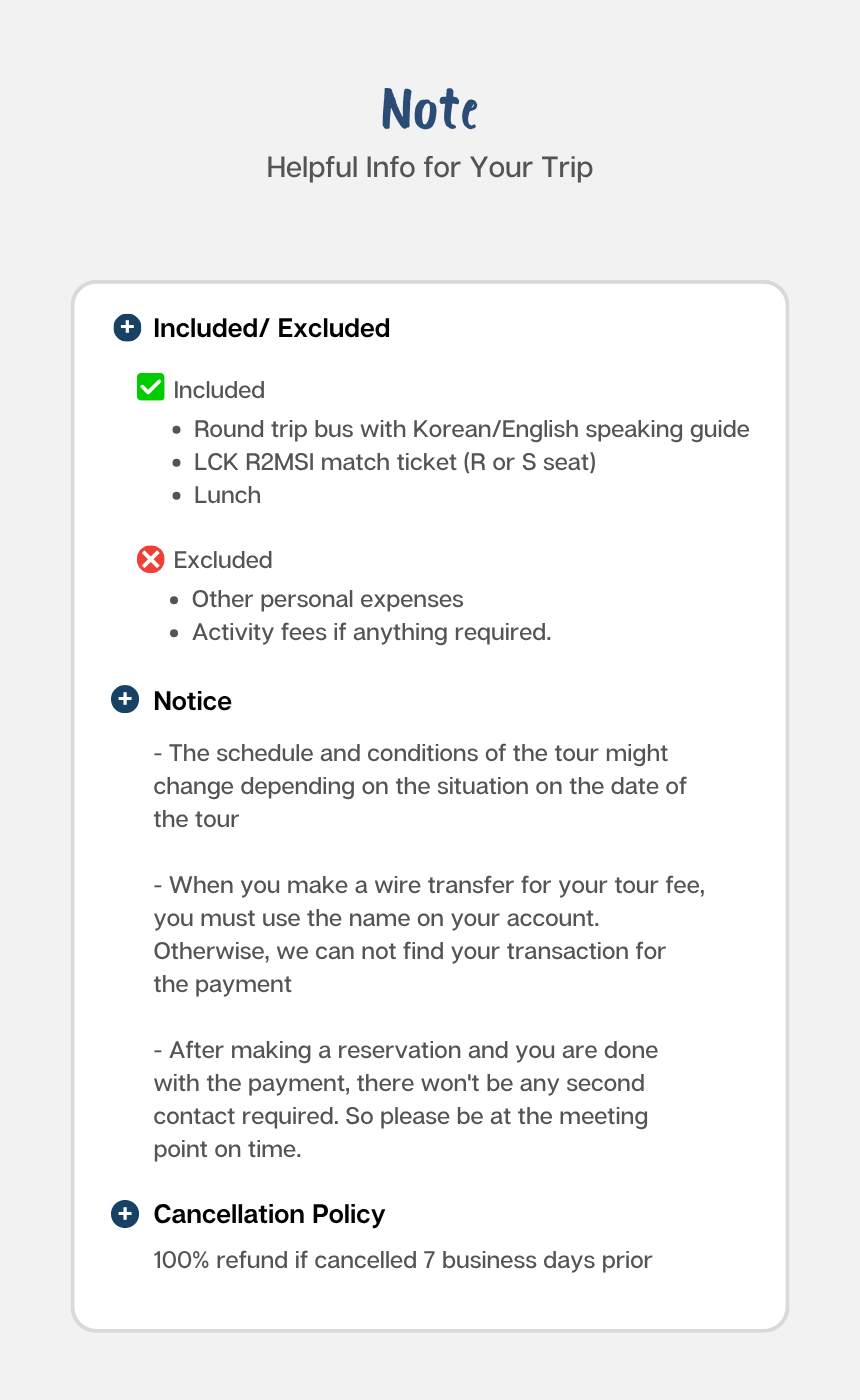Click the 100% refund cancellation text
This screenshot has width=860, height=1400.
[402, 1260]
